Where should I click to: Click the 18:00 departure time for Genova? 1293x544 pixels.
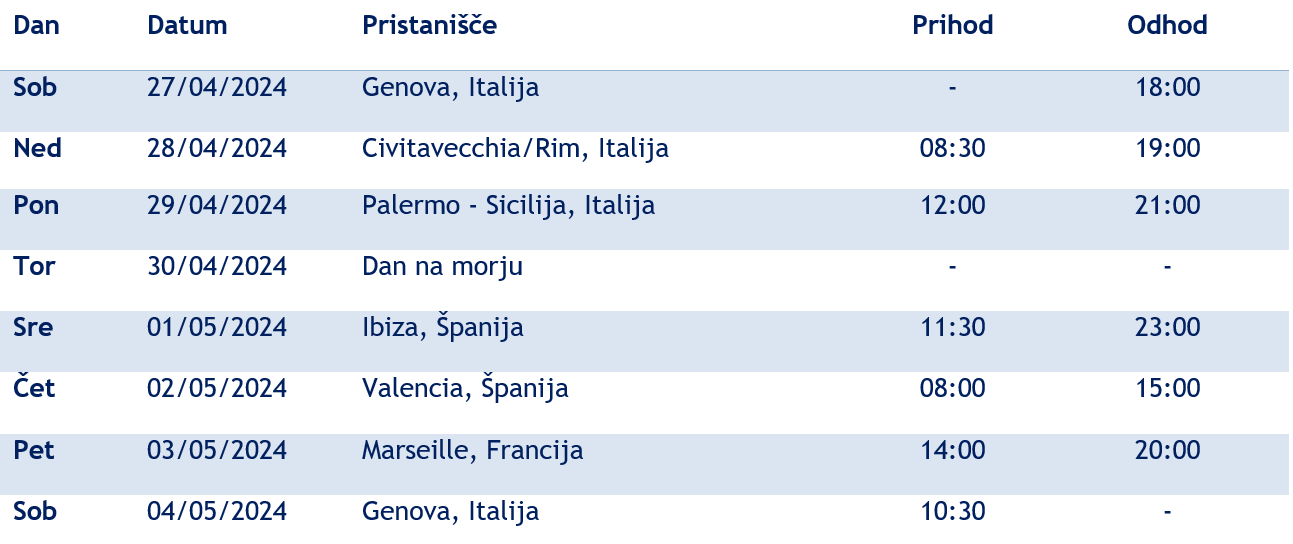point(1167,88)
